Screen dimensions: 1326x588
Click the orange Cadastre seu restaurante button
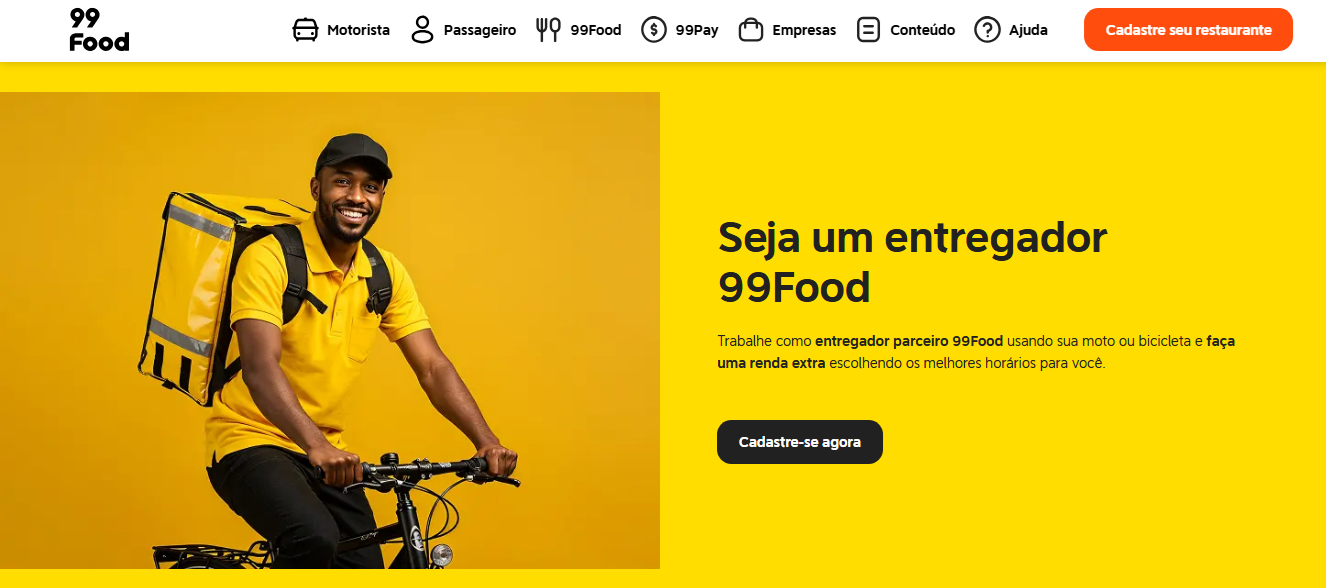click(1188, 30)
